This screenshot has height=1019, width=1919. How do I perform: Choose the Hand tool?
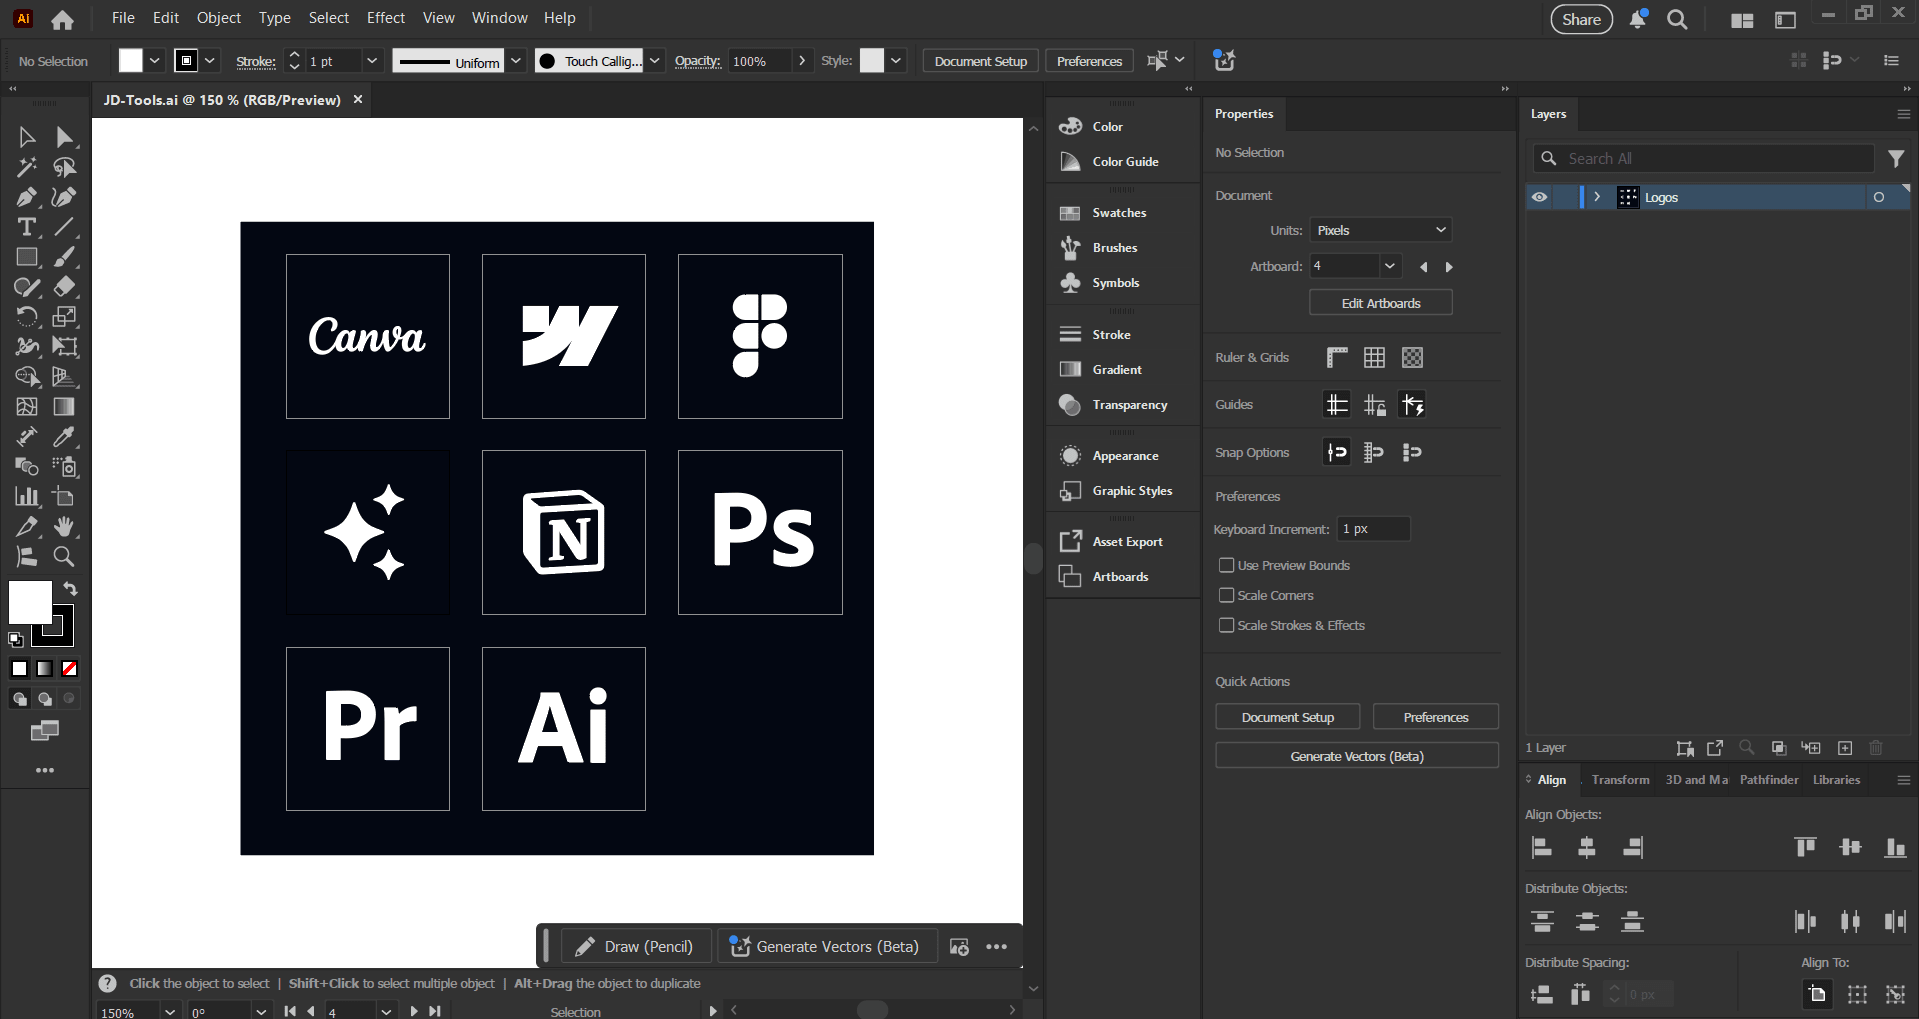(64, 527)
